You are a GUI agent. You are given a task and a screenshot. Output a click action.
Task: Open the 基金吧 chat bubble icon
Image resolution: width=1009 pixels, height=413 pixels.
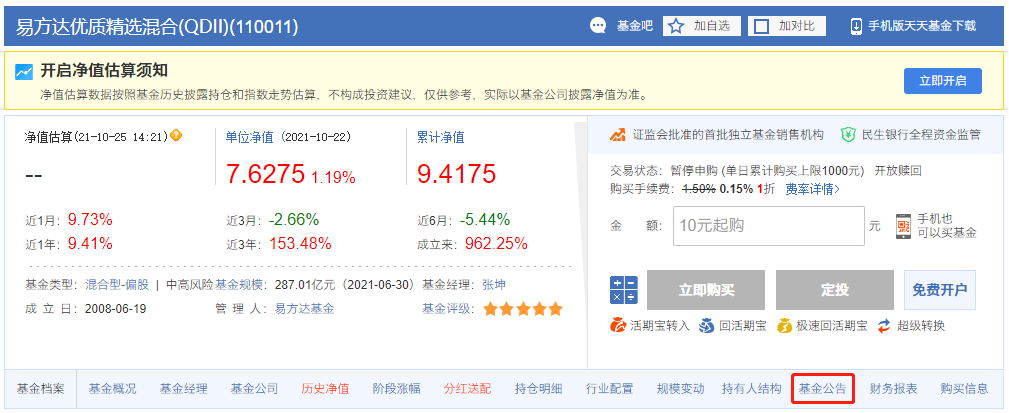click(x=598, y=26)
